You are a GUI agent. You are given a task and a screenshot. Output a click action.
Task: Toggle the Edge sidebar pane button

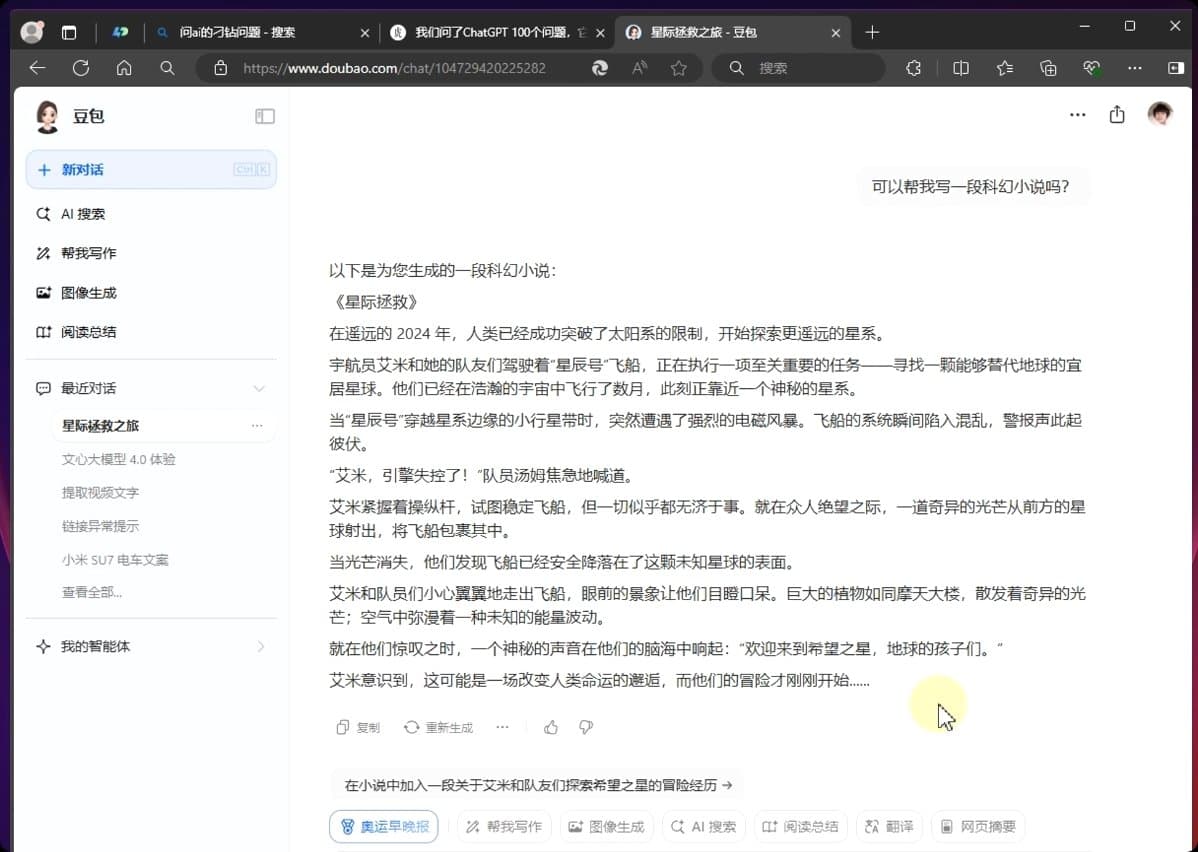click(x=1175, y=68)
